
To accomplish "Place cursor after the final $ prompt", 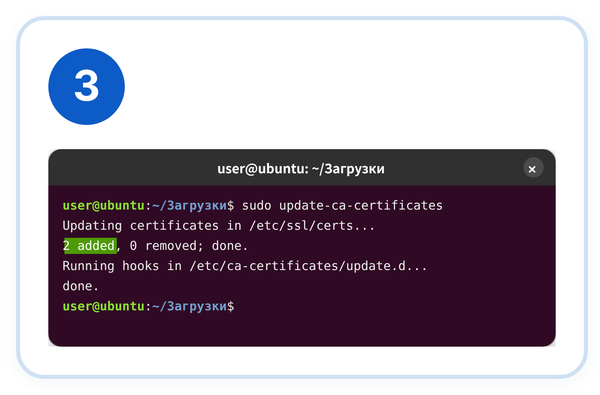I will point(238,306).
